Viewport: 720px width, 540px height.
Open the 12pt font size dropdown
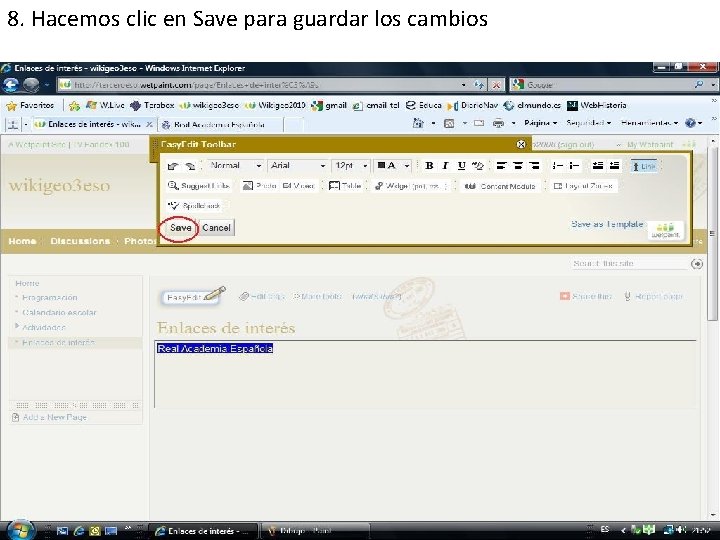point(351,165)
